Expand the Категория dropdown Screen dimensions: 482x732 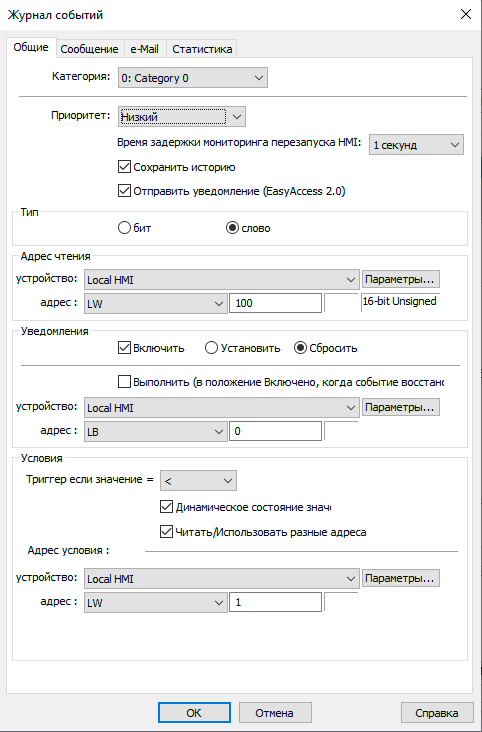pos(192,78)
